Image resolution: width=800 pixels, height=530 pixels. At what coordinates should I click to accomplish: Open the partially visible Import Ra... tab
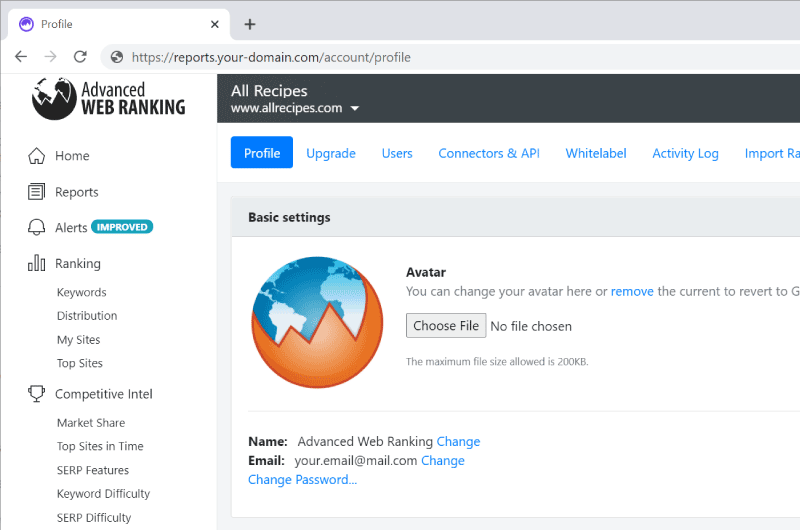click(x=772, y=153)
